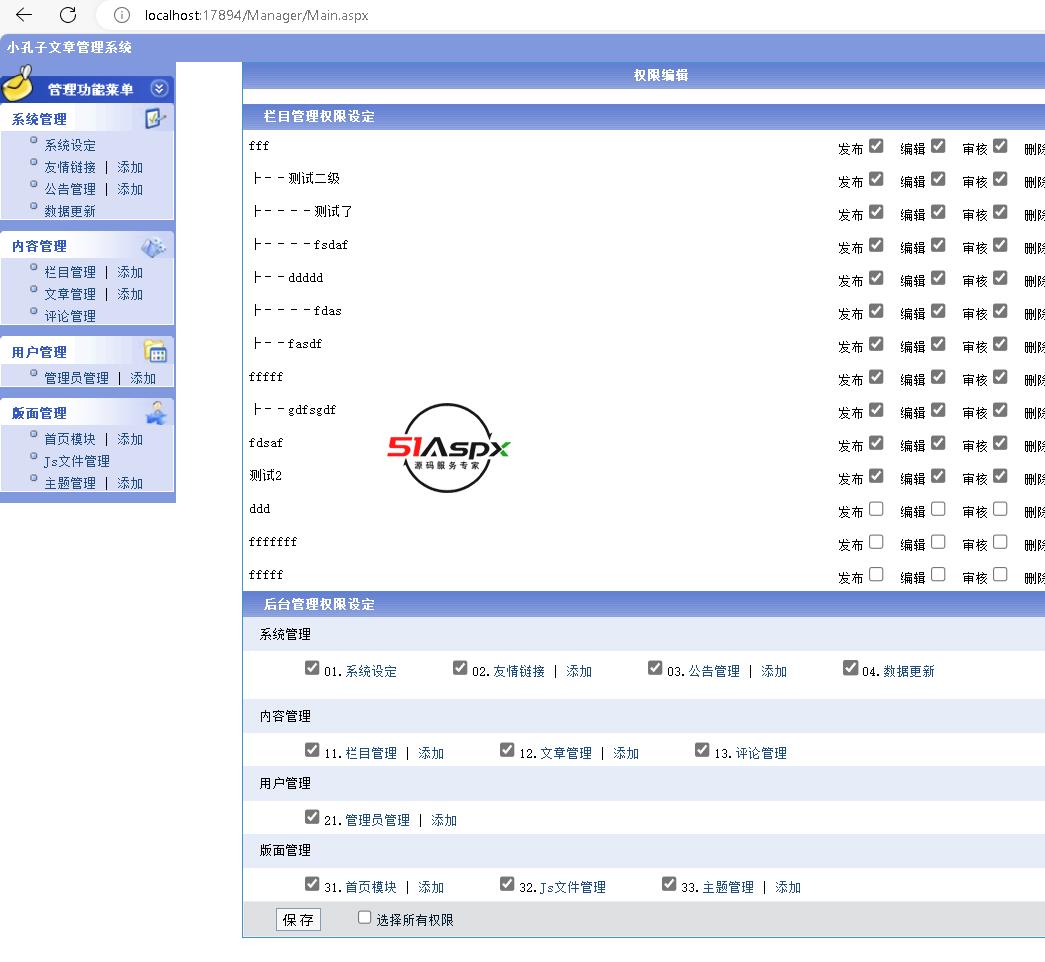
Task: Click the 保存 button
Action: point(298,920)
